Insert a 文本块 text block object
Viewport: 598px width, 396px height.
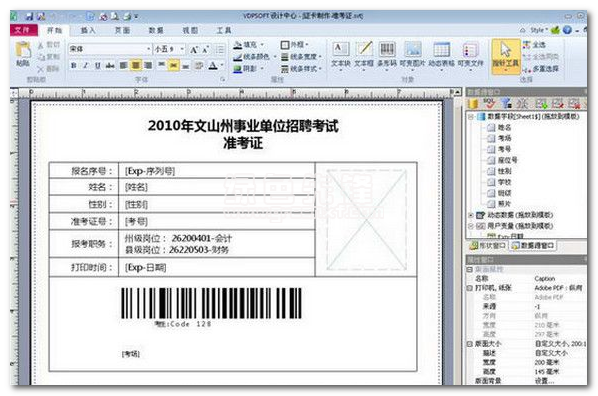point(340,55)
